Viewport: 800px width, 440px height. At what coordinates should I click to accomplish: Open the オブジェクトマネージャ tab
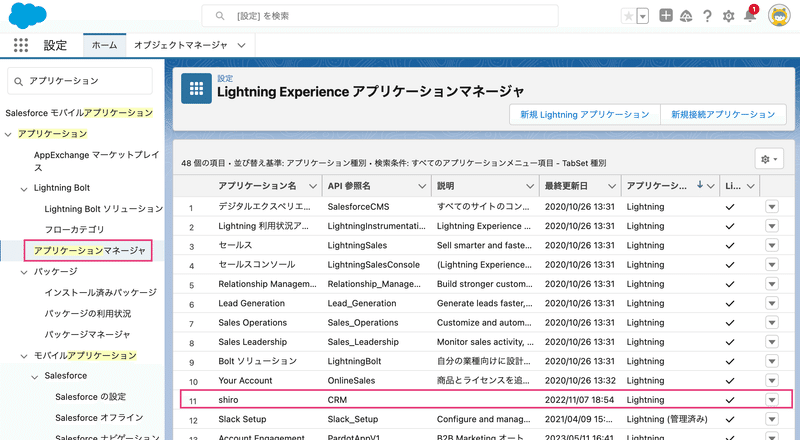(181, 45)
